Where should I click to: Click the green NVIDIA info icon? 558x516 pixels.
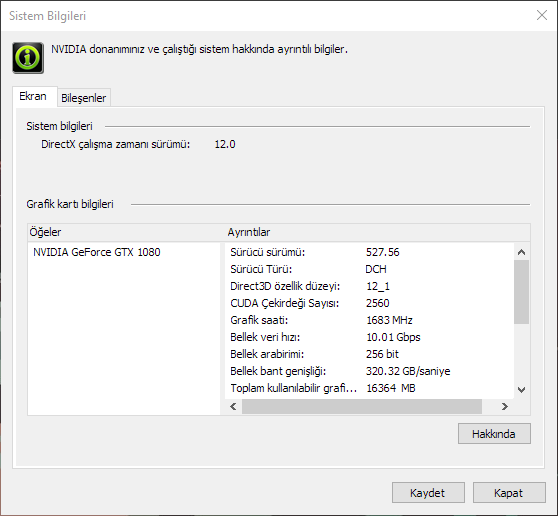point(28,58)
